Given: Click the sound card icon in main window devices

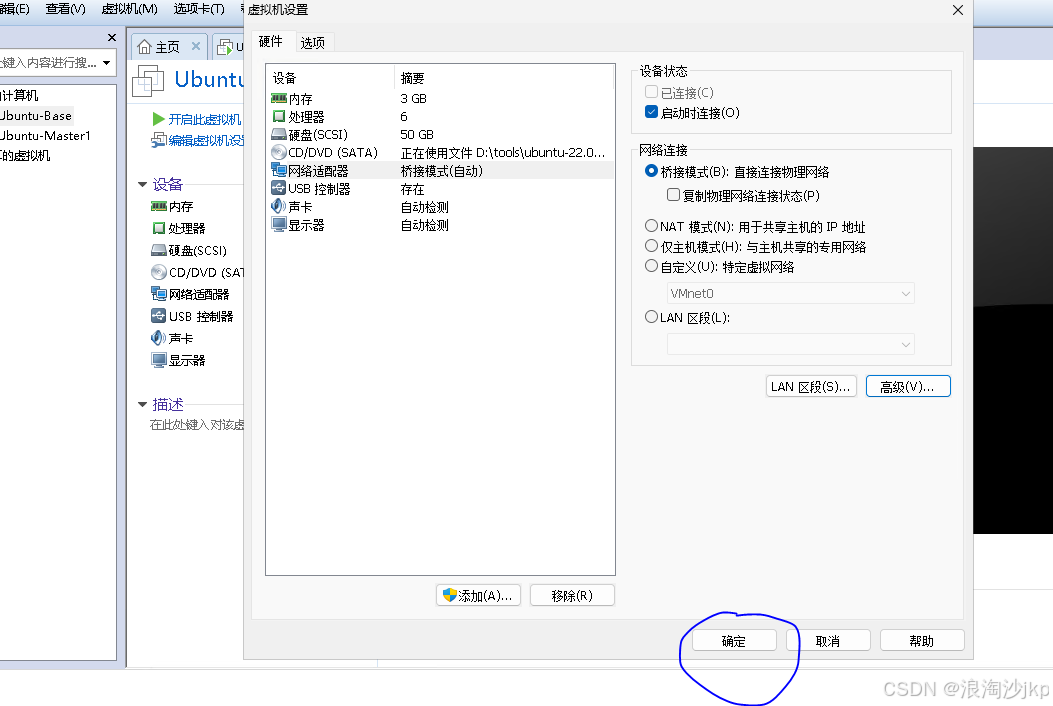Looking at the screenshot, I should 159,338.
